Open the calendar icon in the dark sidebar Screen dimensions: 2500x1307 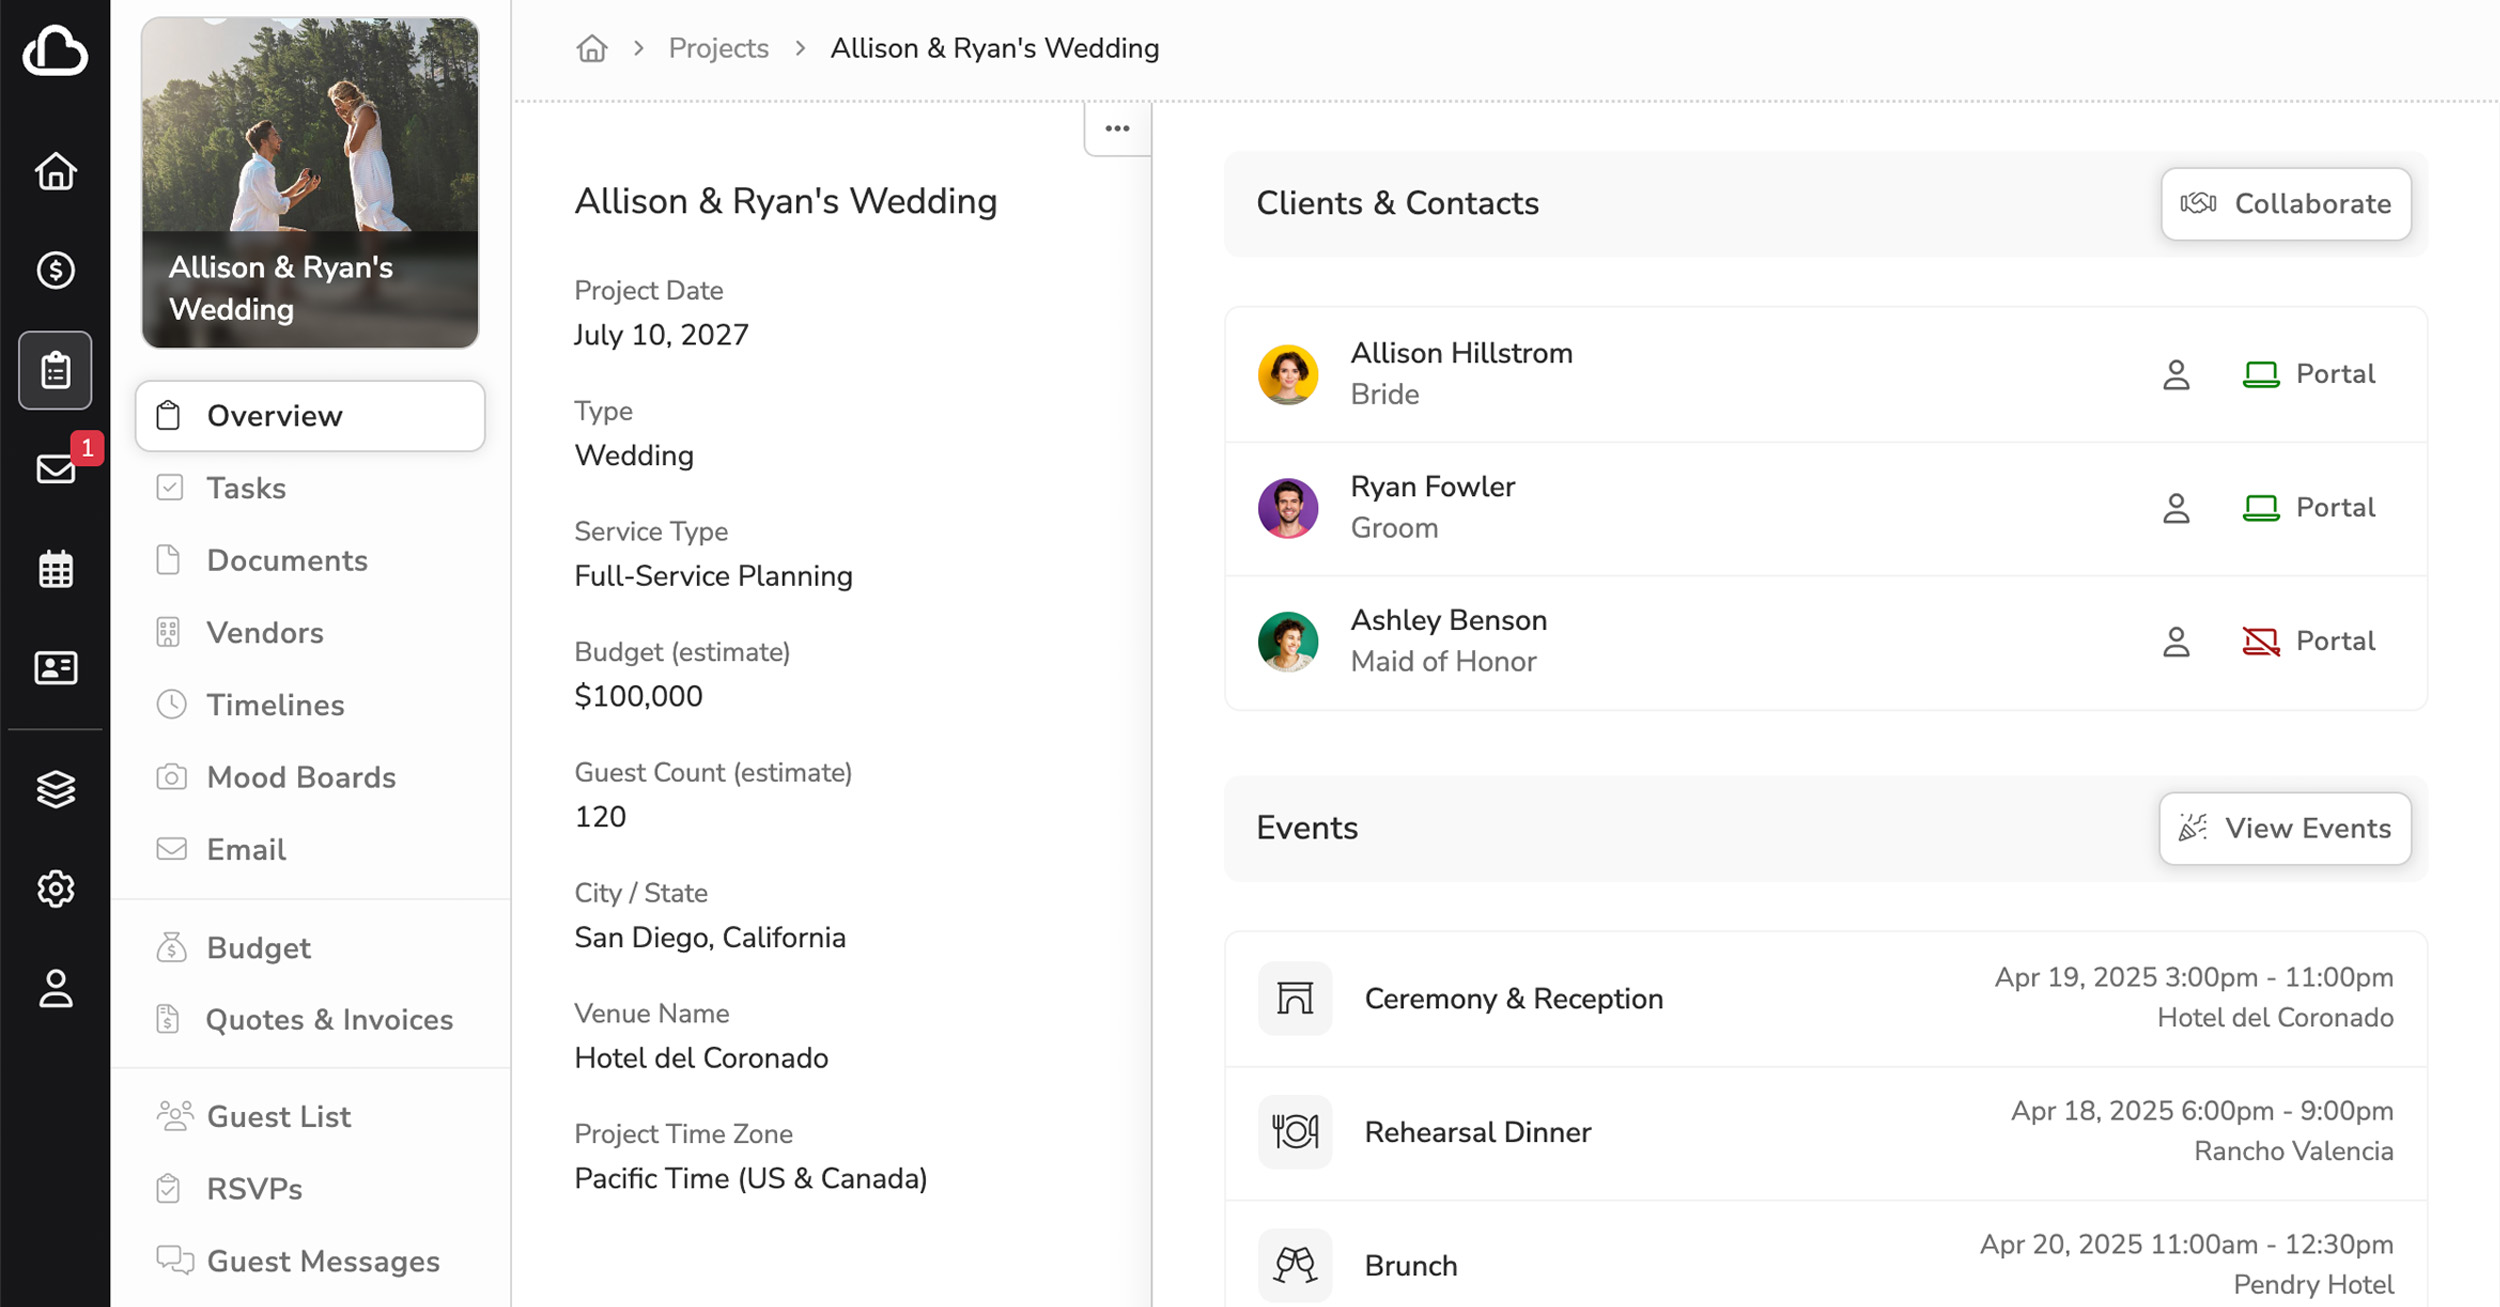[56, 570]
